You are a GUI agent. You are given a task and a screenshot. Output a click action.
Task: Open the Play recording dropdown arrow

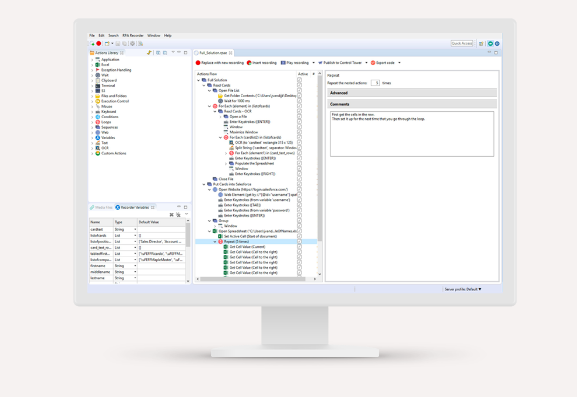[314, 63]
